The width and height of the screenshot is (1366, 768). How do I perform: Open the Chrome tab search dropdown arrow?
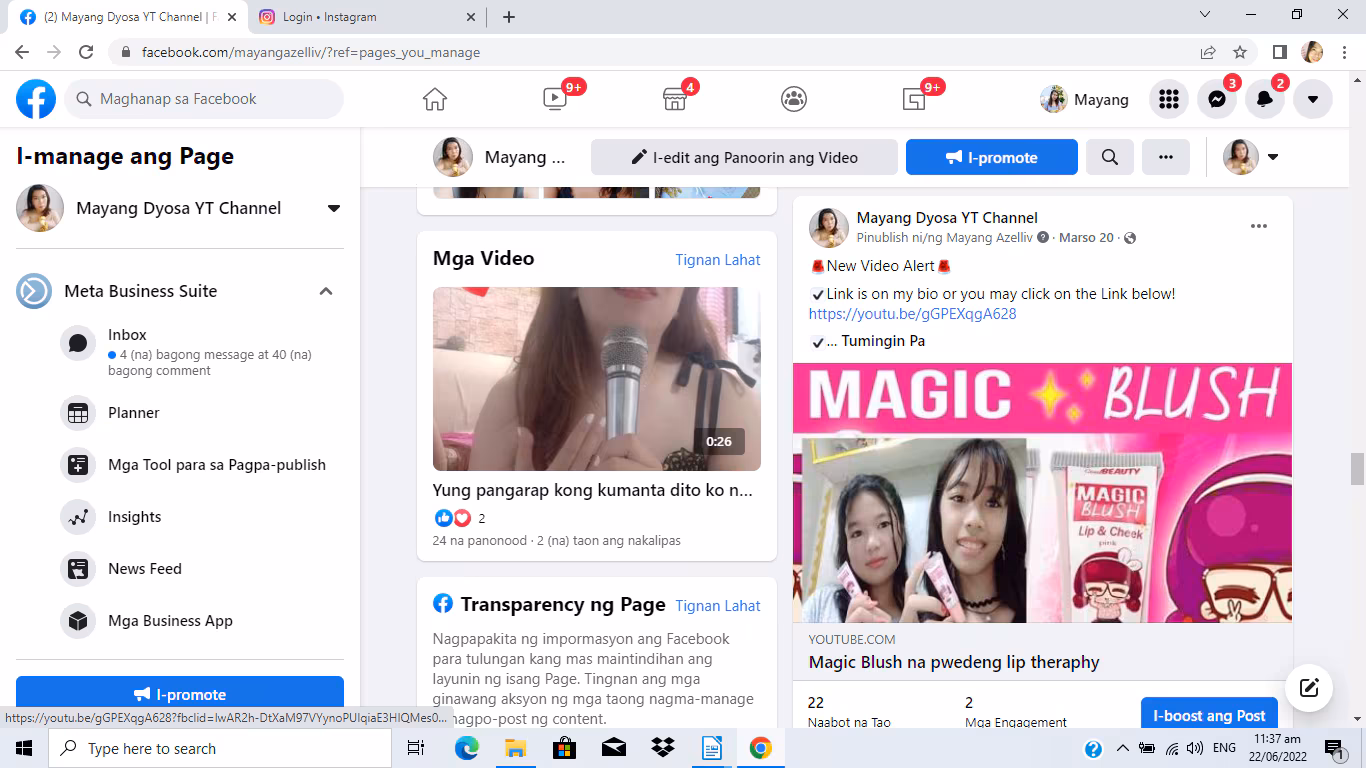(x=1205, y=15)
